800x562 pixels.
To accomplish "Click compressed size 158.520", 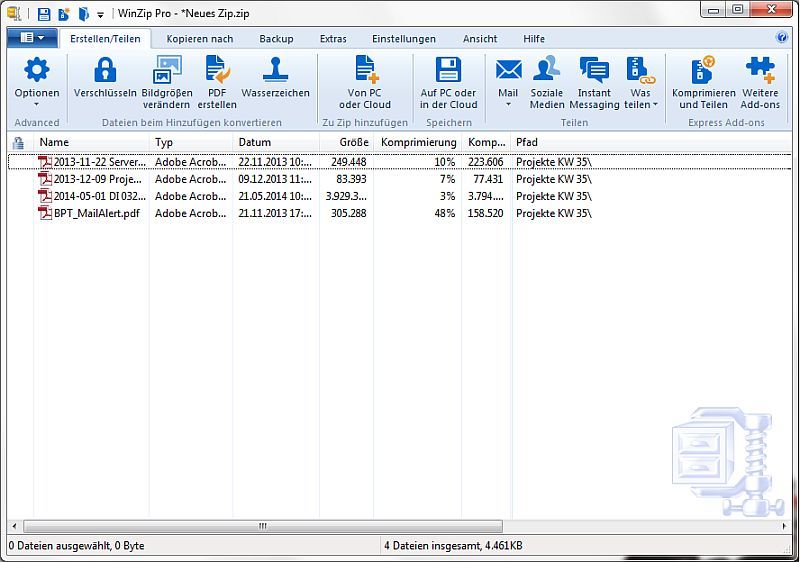I will [x=485, y=213].
